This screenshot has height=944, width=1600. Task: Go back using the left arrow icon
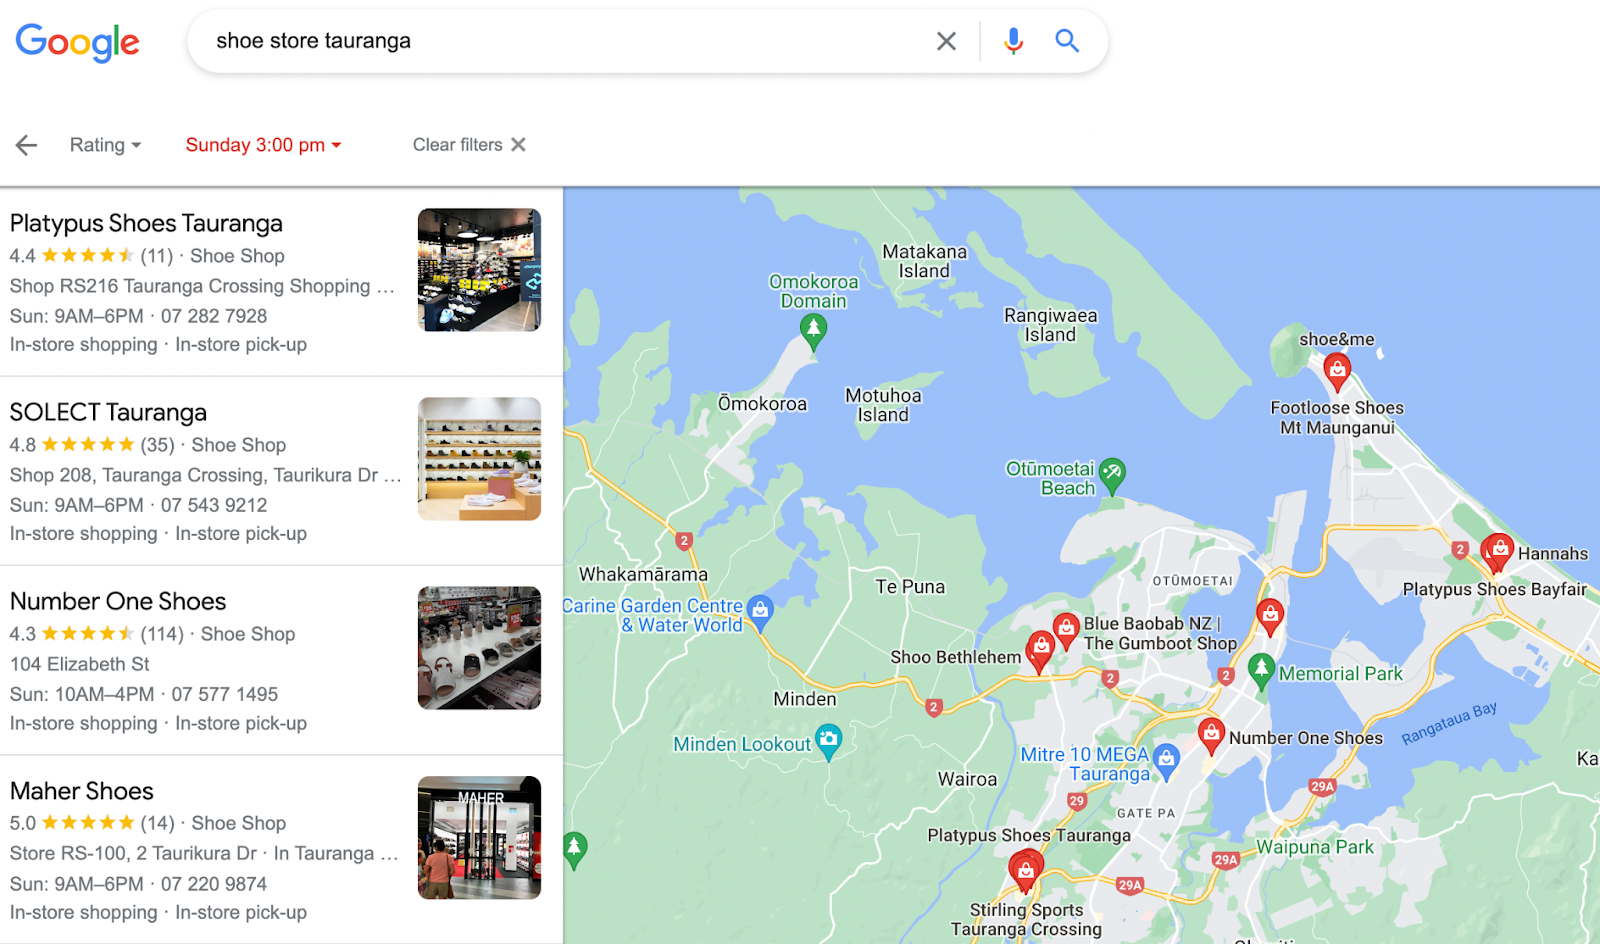click(x=26, y=145)
